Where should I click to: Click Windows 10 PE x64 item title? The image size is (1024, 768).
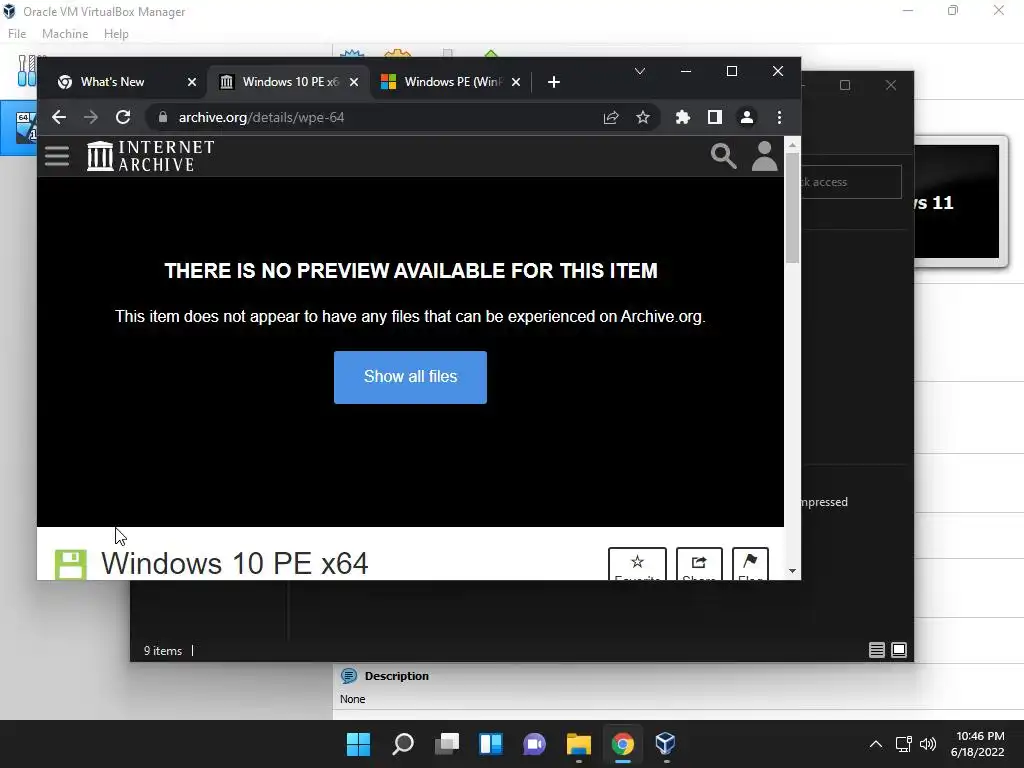coord(234,564)
